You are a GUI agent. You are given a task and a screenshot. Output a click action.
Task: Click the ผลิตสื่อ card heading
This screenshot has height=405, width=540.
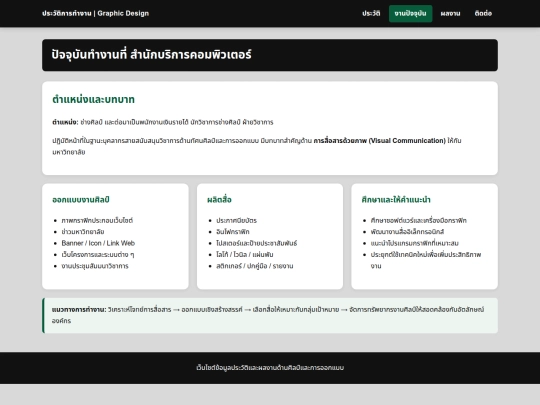click(x=219, y=200)
